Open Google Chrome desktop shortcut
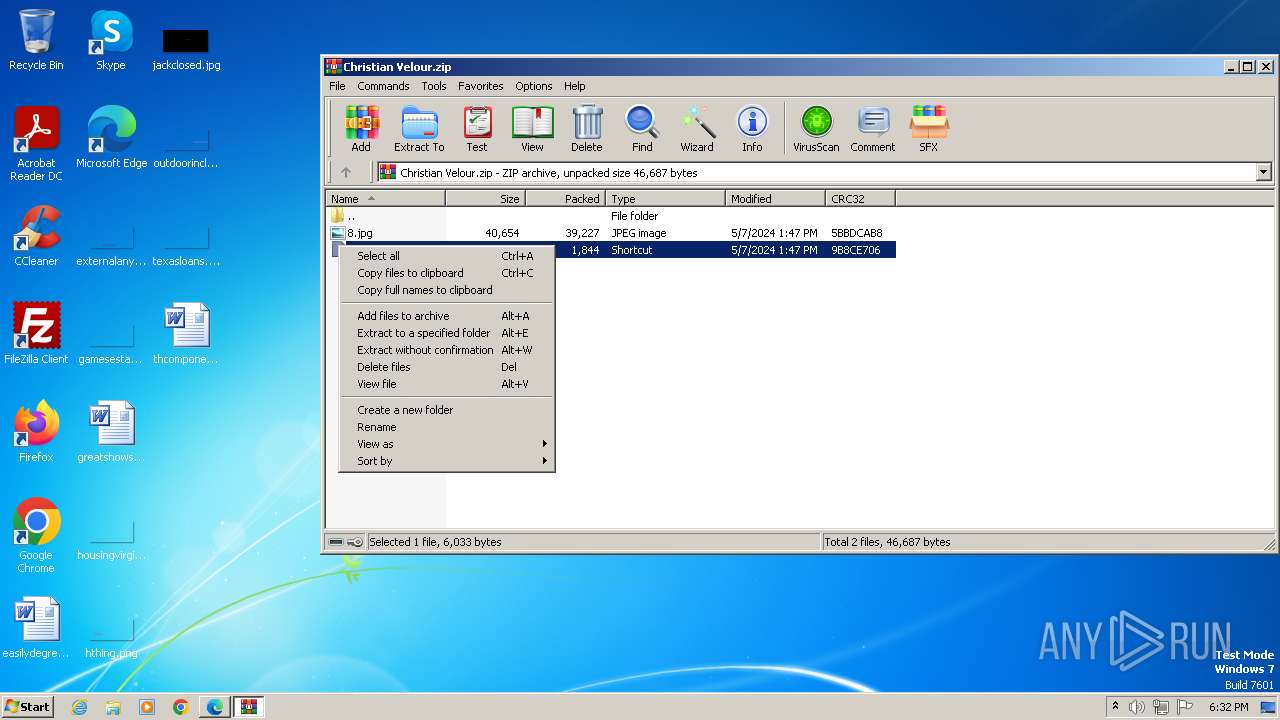The image size is (1280, 720). 36,536
